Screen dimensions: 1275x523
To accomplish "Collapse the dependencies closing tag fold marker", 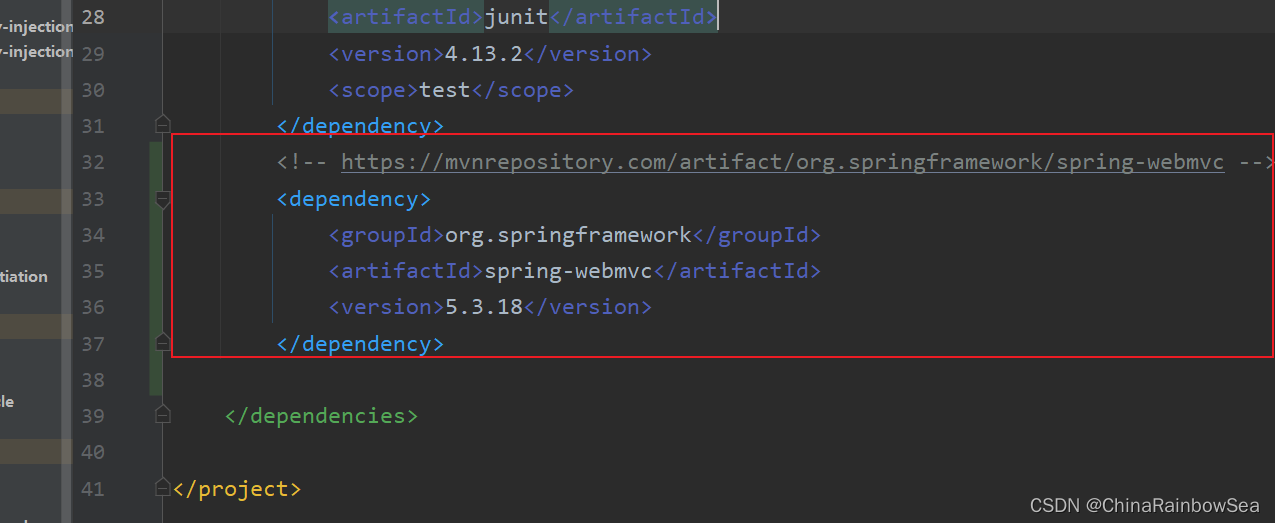I will 162,415.
